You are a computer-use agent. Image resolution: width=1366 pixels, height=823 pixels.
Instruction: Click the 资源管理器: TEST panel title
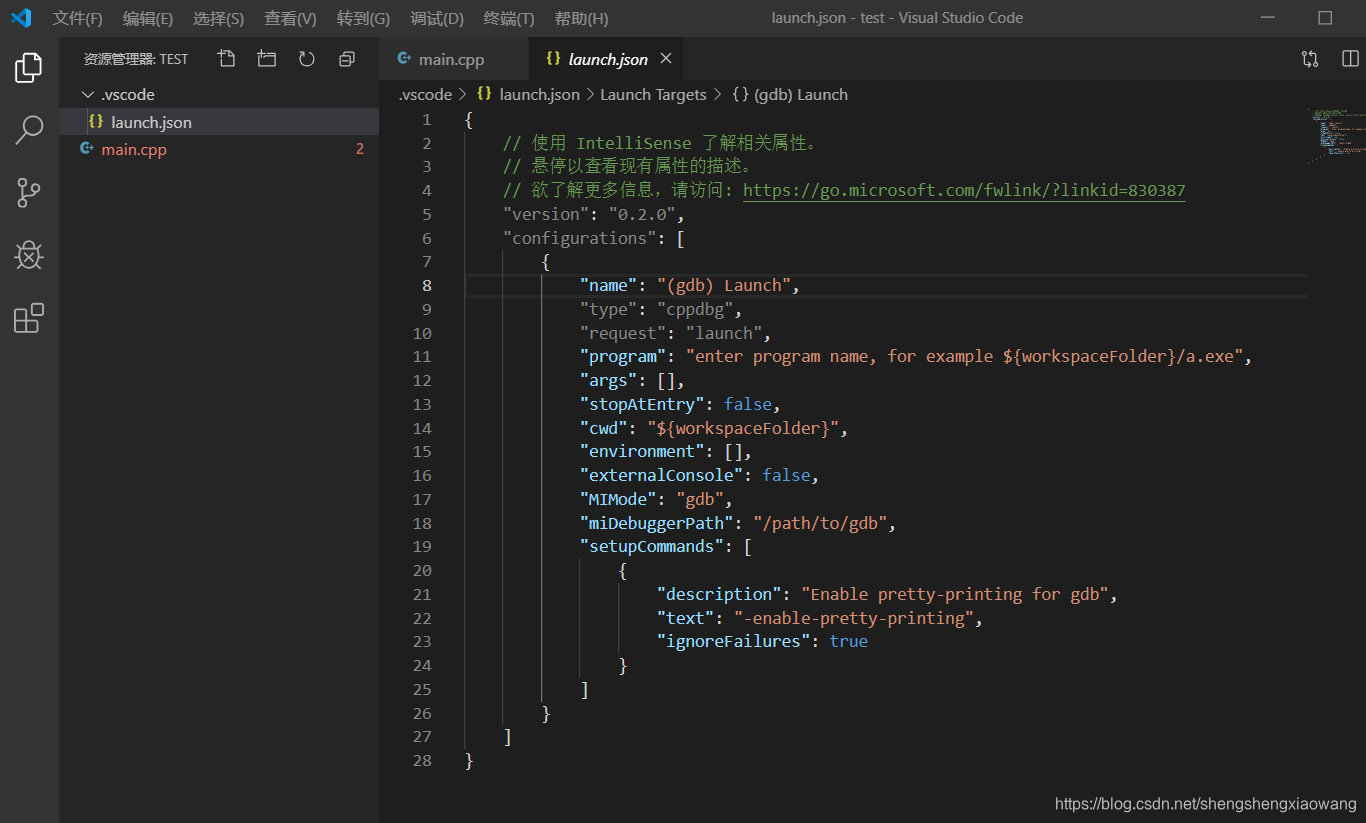point(136,59)
